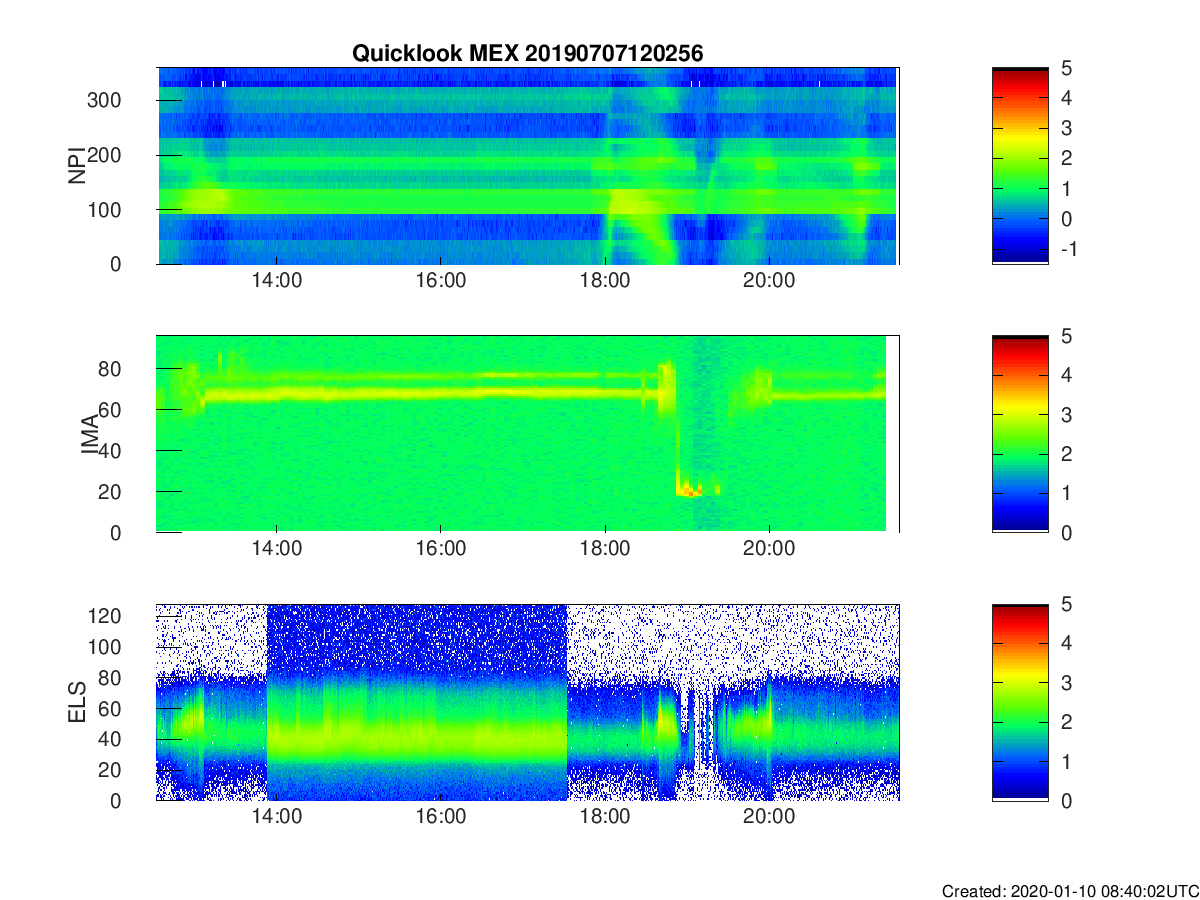Click the 0 label on NPI colorbar
This screenshot has width=1200, height=900.
point(1066,219)
